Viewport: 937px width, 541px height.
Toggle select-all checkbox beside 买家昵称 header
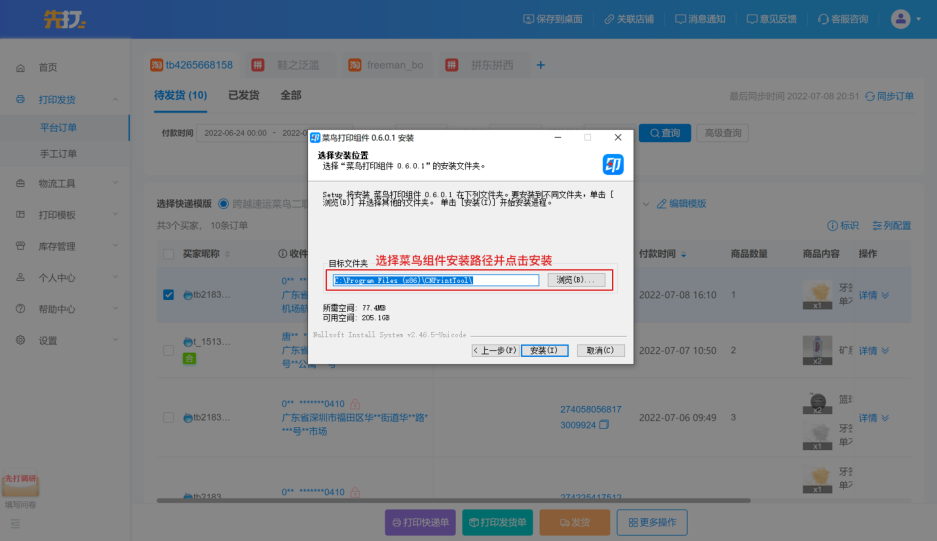click(168, 254)
